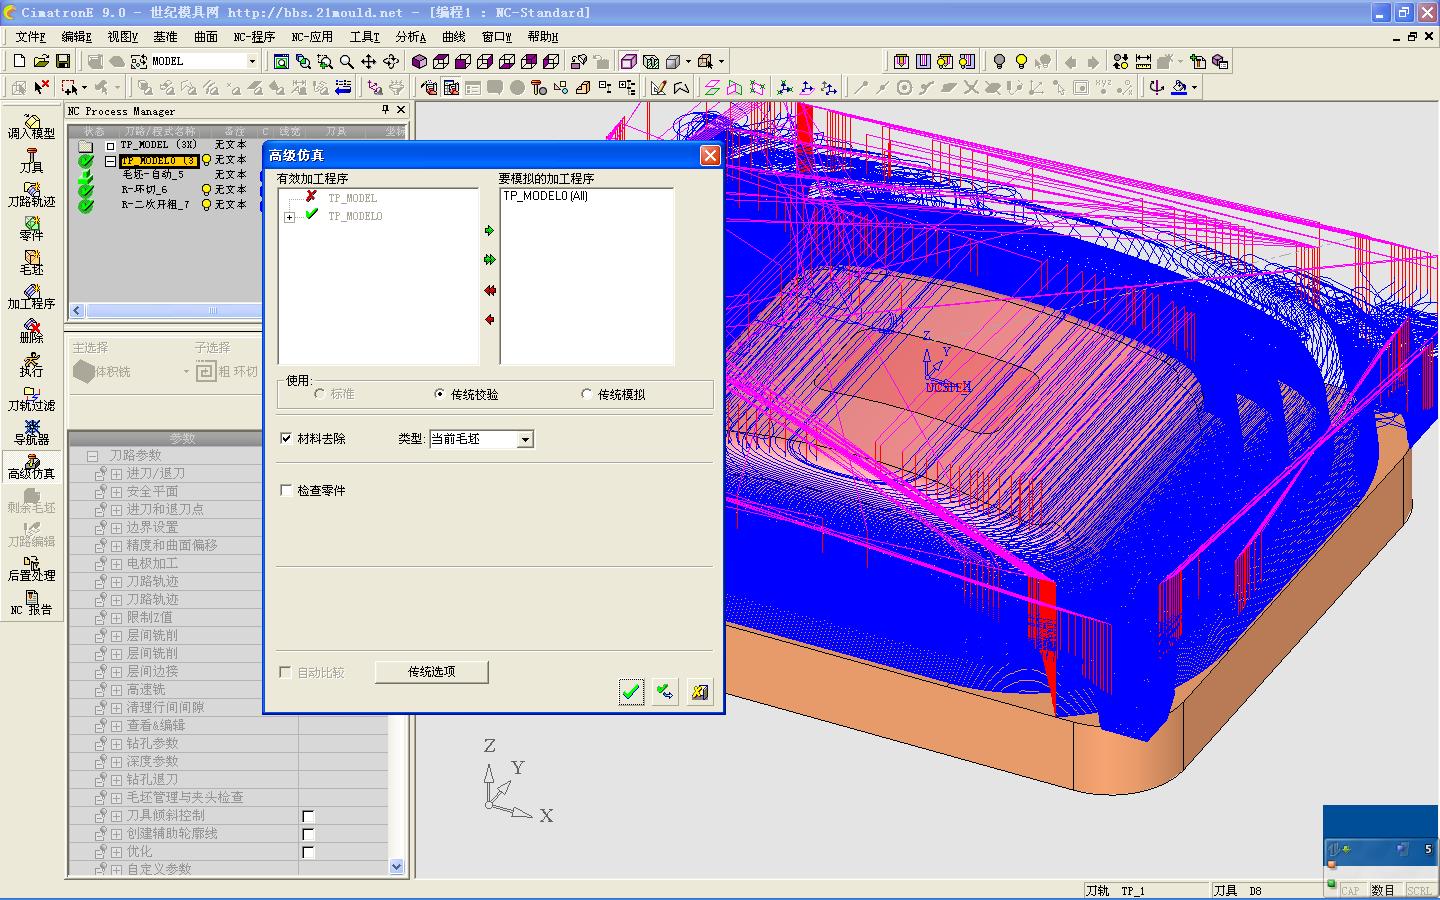Open 刀轨过滤 (toolpath filter) in sidebar

point(31,398)
